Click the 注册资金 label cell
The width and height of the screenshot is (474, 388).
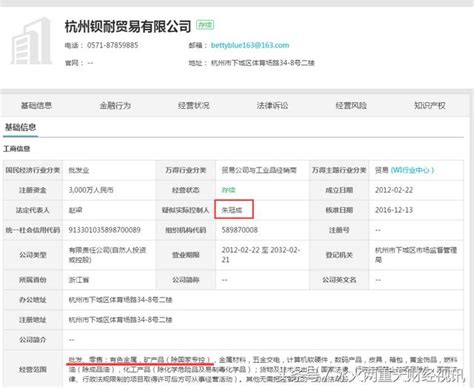[x=33, y=190]
